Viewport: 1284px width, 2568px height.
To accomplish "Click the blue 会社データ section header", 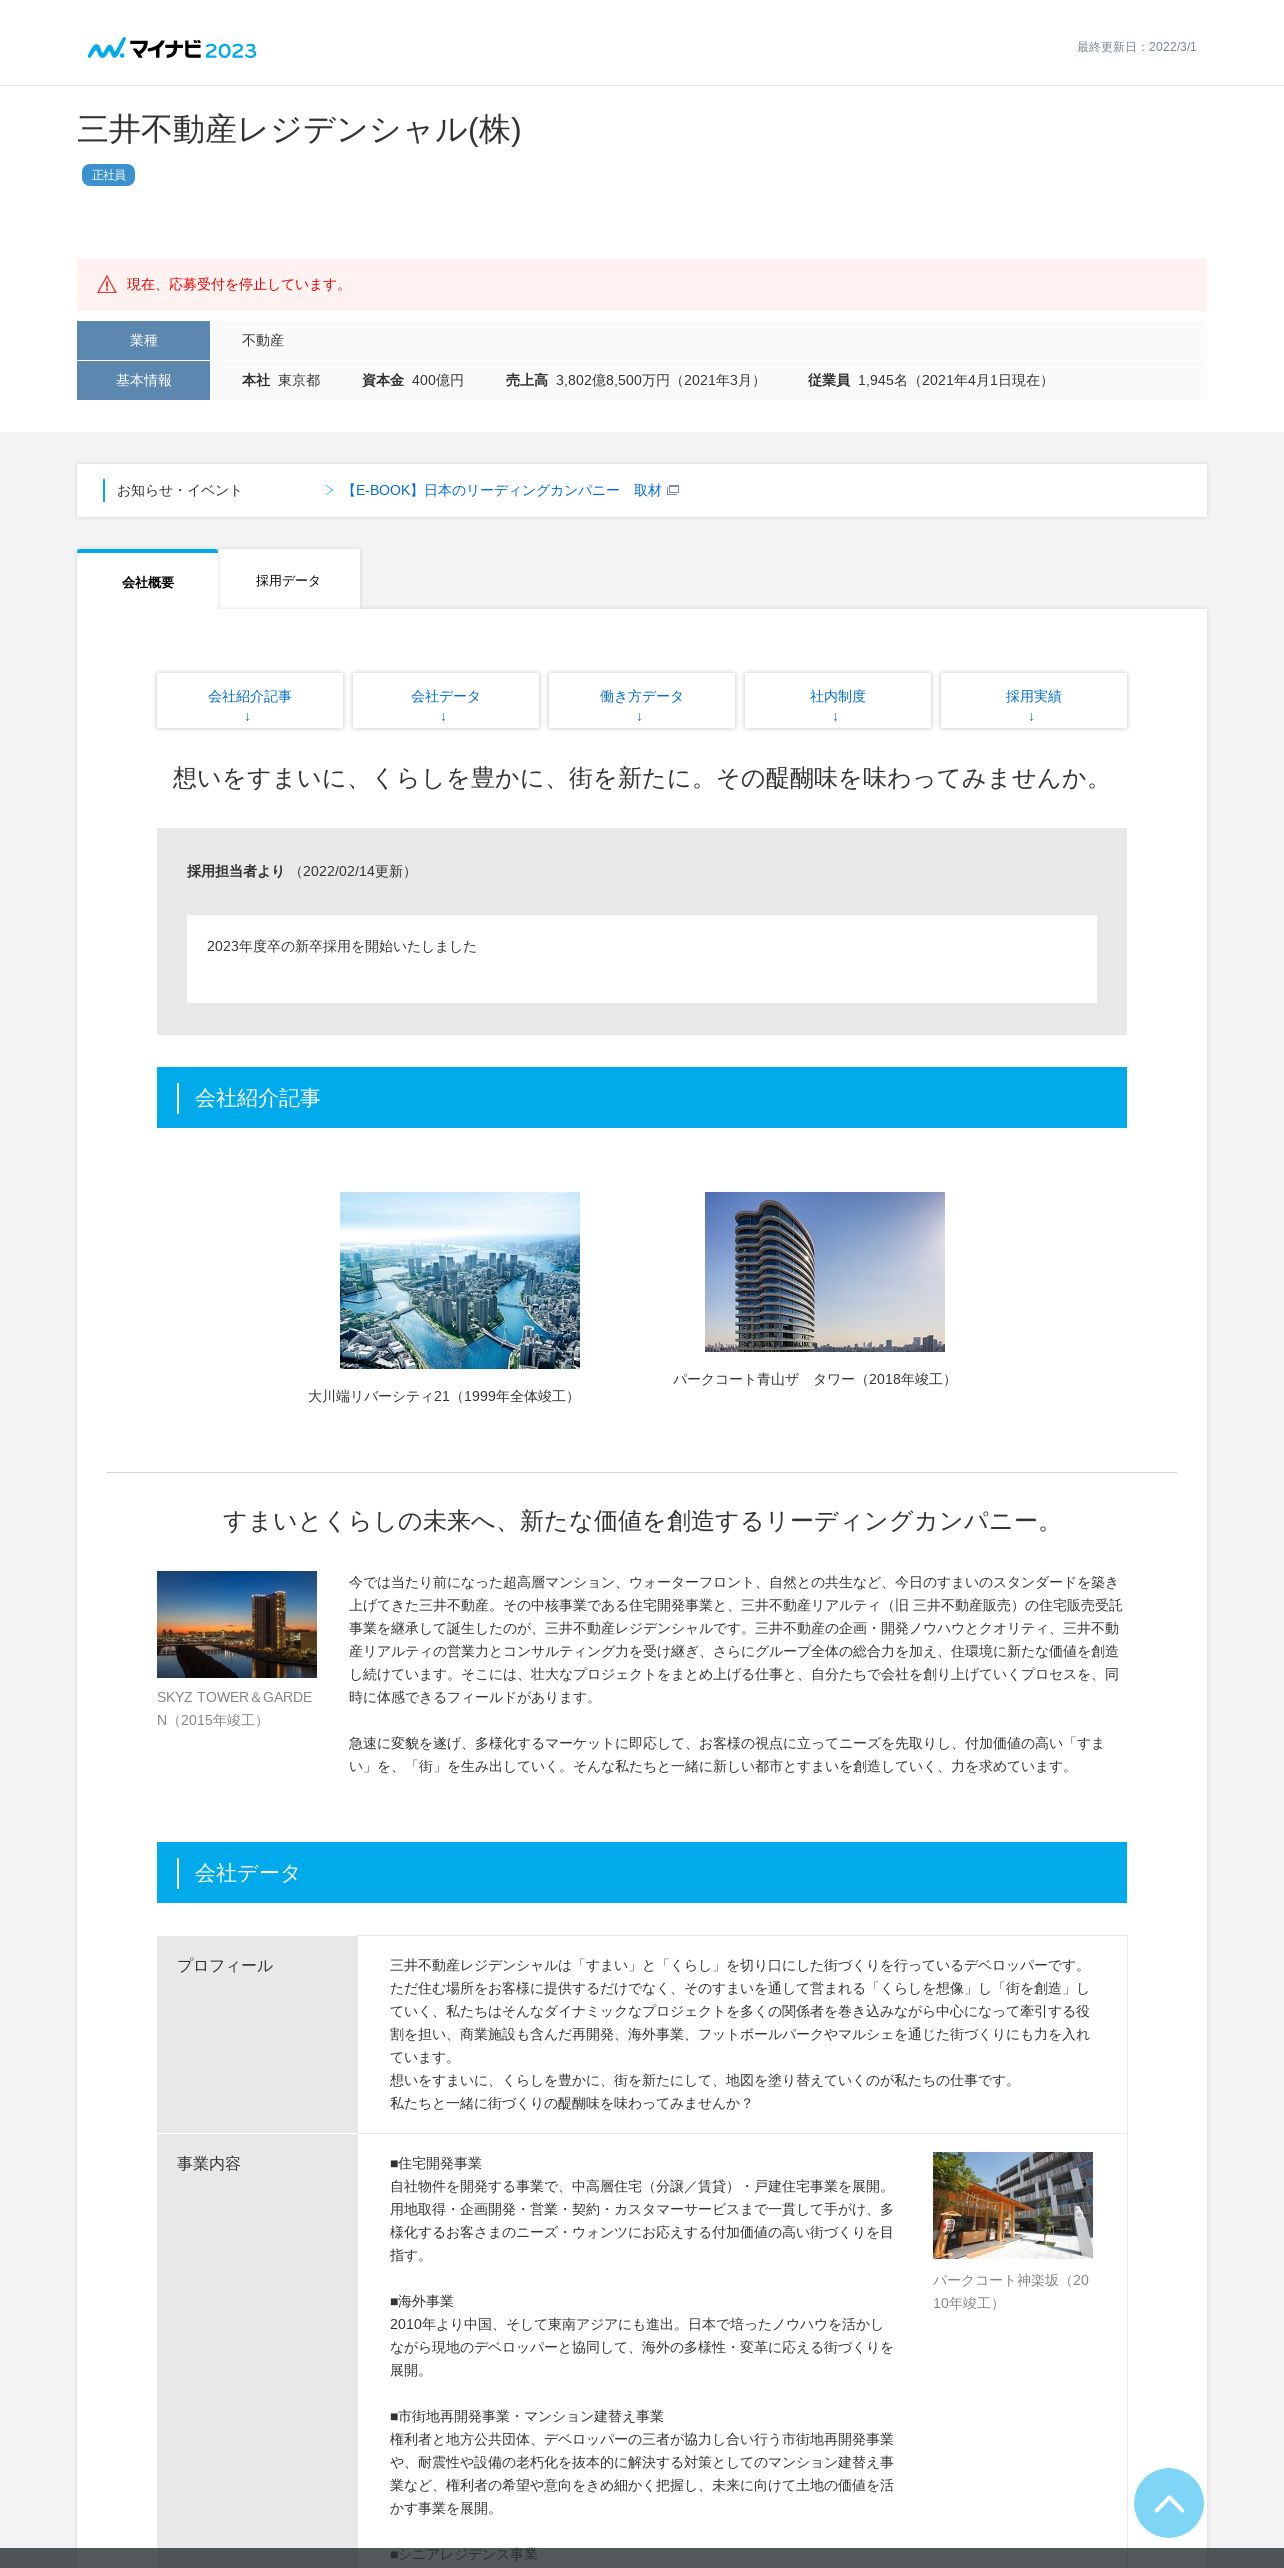I will tap(642, 1872).
